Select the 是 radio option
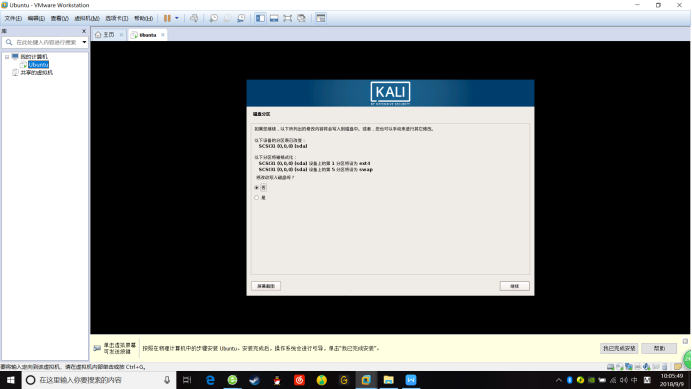692x389 pixels. (256, 198)
